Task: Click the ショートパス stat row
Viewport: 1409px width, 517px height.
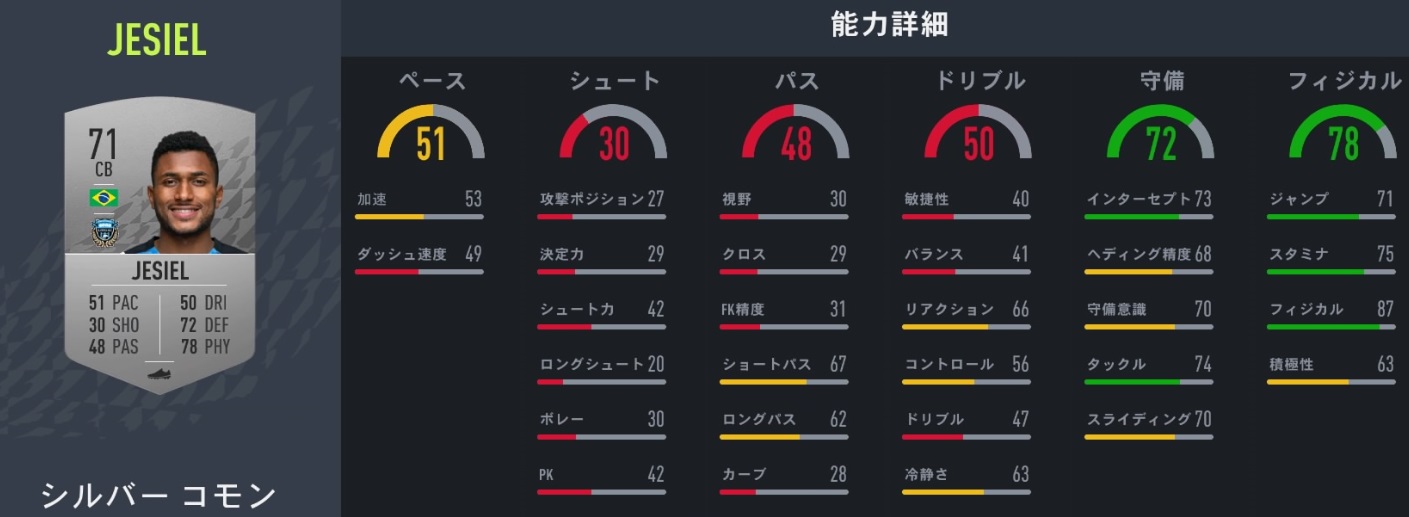Action: (x=784, y=365)
